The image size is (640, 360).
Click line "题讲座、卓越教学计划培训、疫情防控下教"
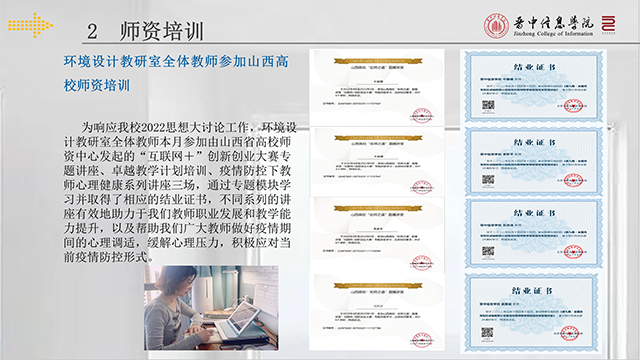coord(177,171)
